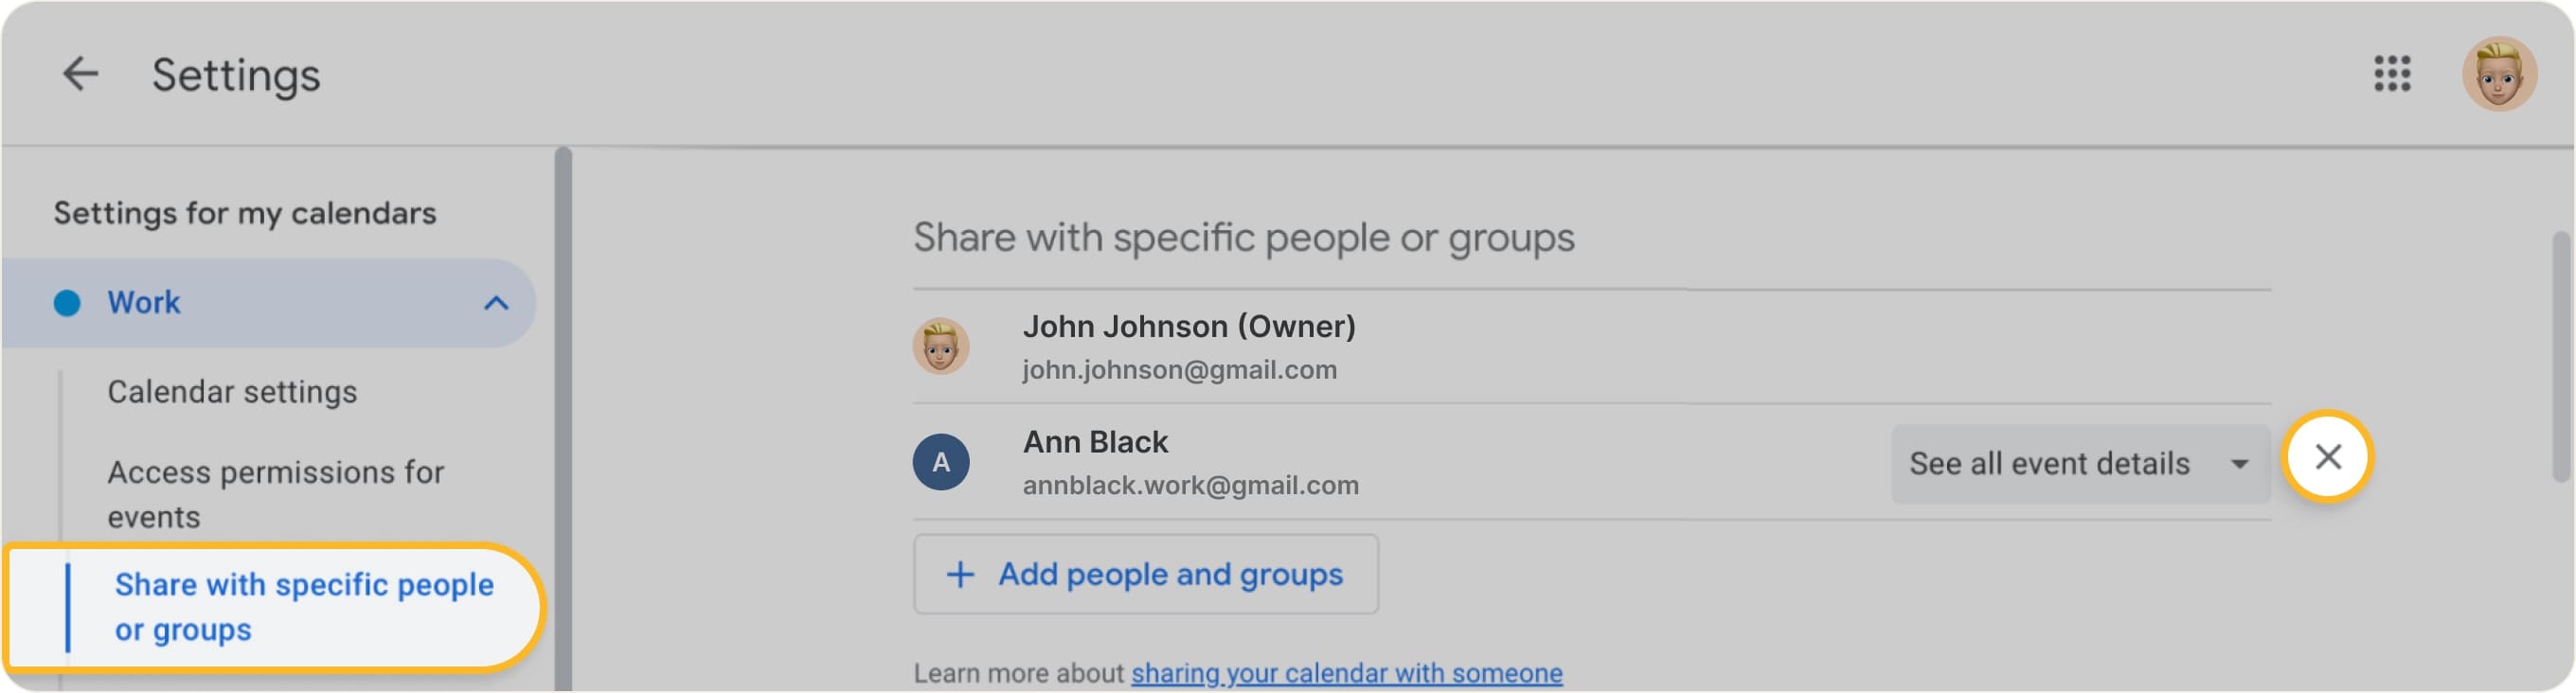Image resolution: width=2576 pixels, height=693 pixels.
Task: Click the plus icon to add people
Action: [x=959, y=574]
